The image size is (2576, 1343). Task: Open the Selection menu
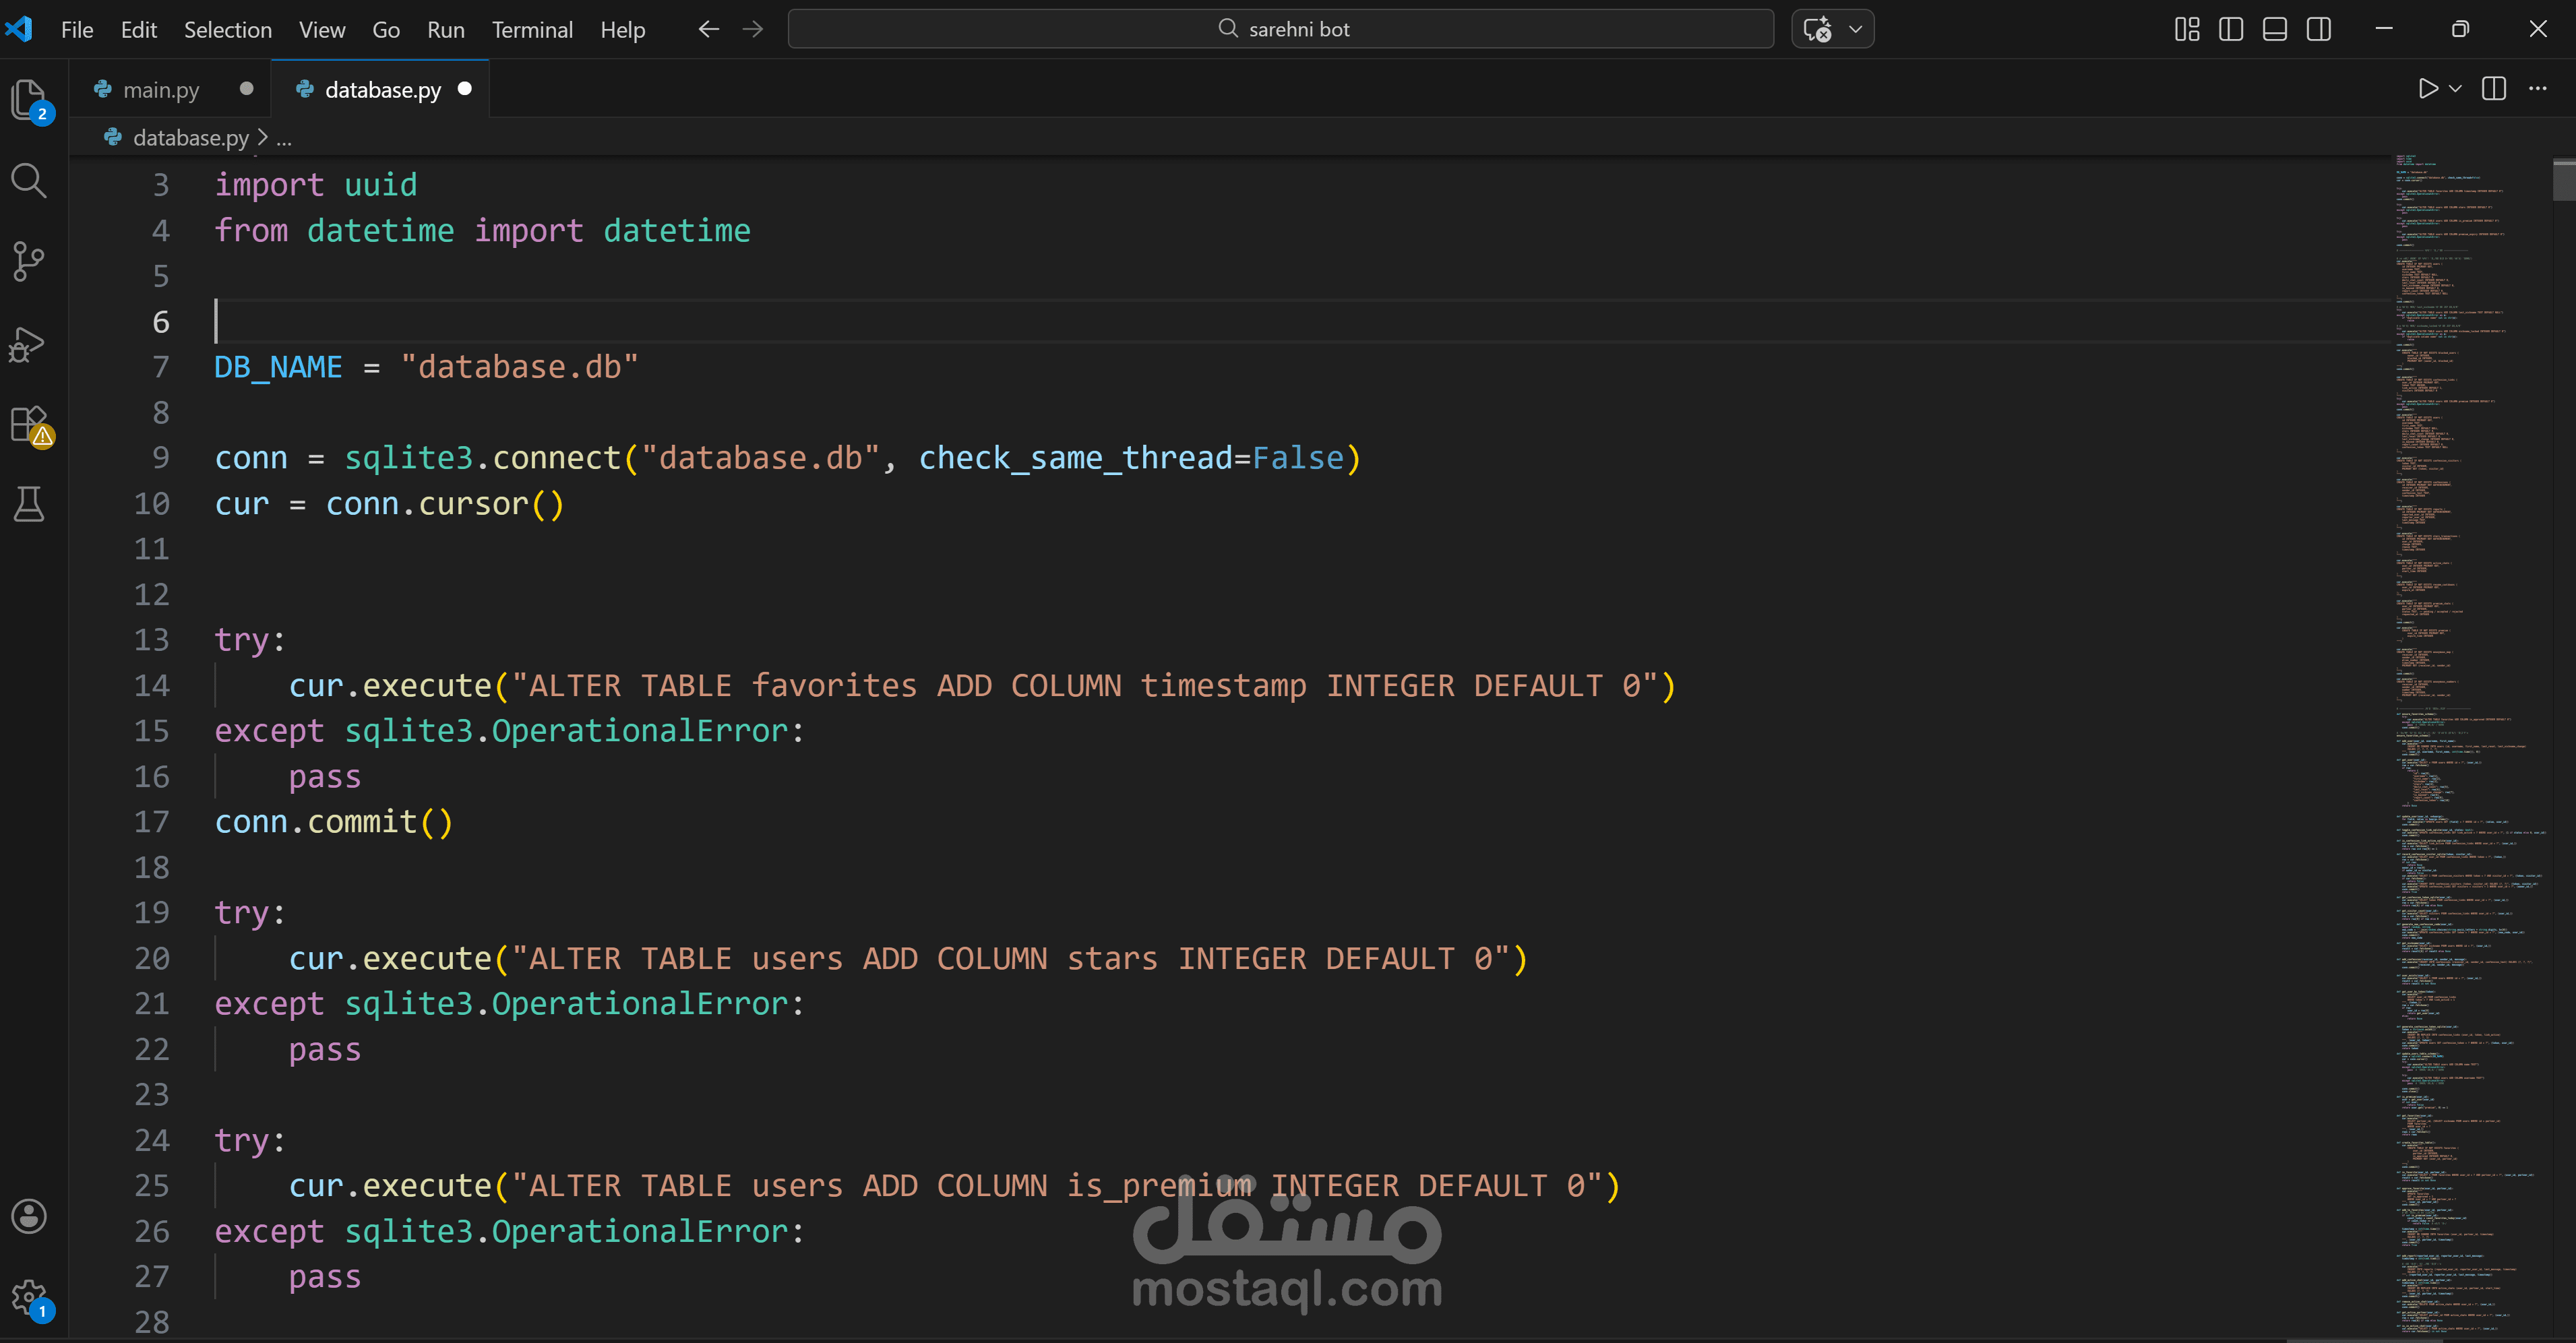[x=228, y=30]
